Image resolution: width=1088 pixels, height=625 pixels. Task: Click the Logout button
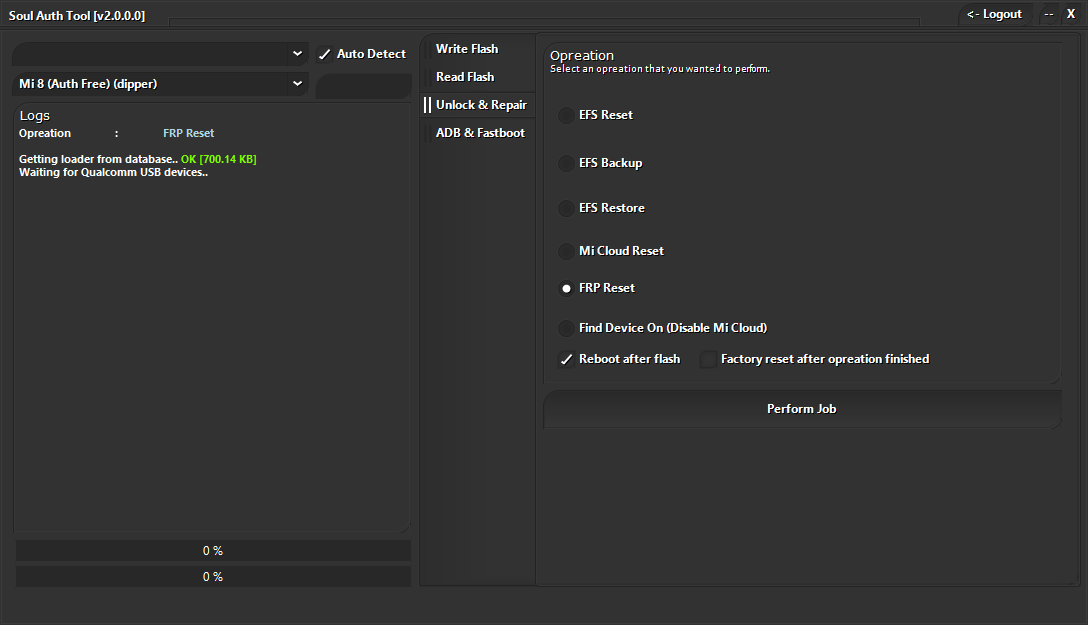pos(994,14)
